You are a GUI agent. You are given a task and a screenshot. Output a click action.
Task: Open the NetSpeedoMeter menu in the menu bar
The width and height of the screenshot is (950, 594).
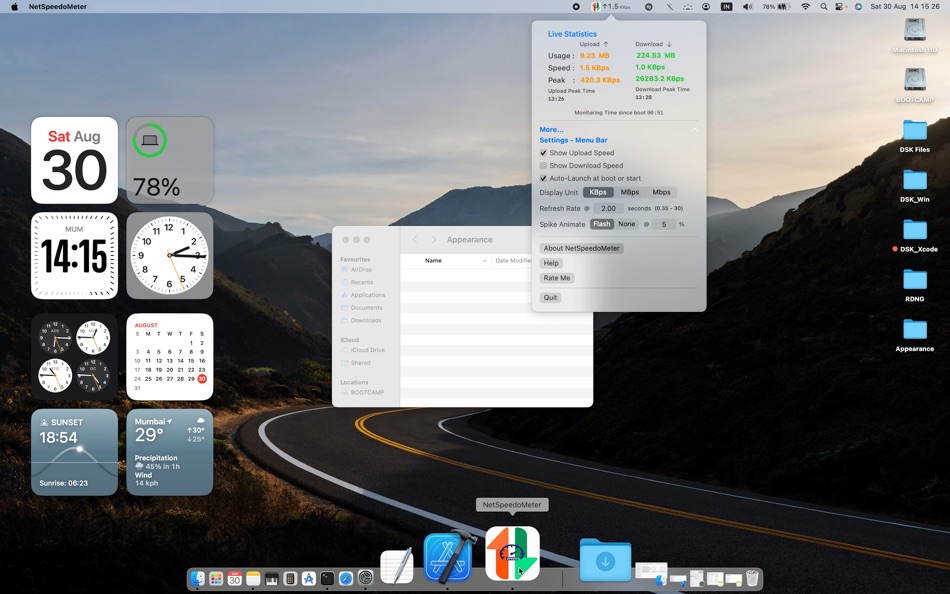tap(595, 6)
